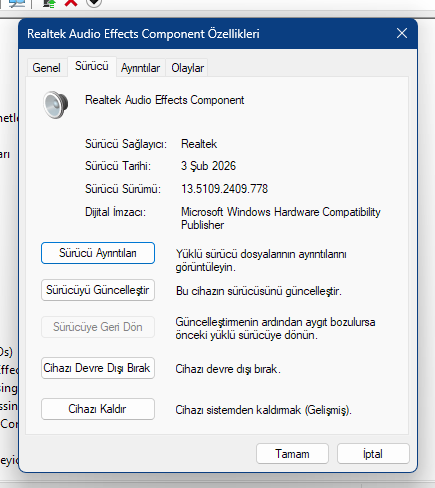
Task: Cancel the dialog with İptal
Action: (x=373, y=454)
